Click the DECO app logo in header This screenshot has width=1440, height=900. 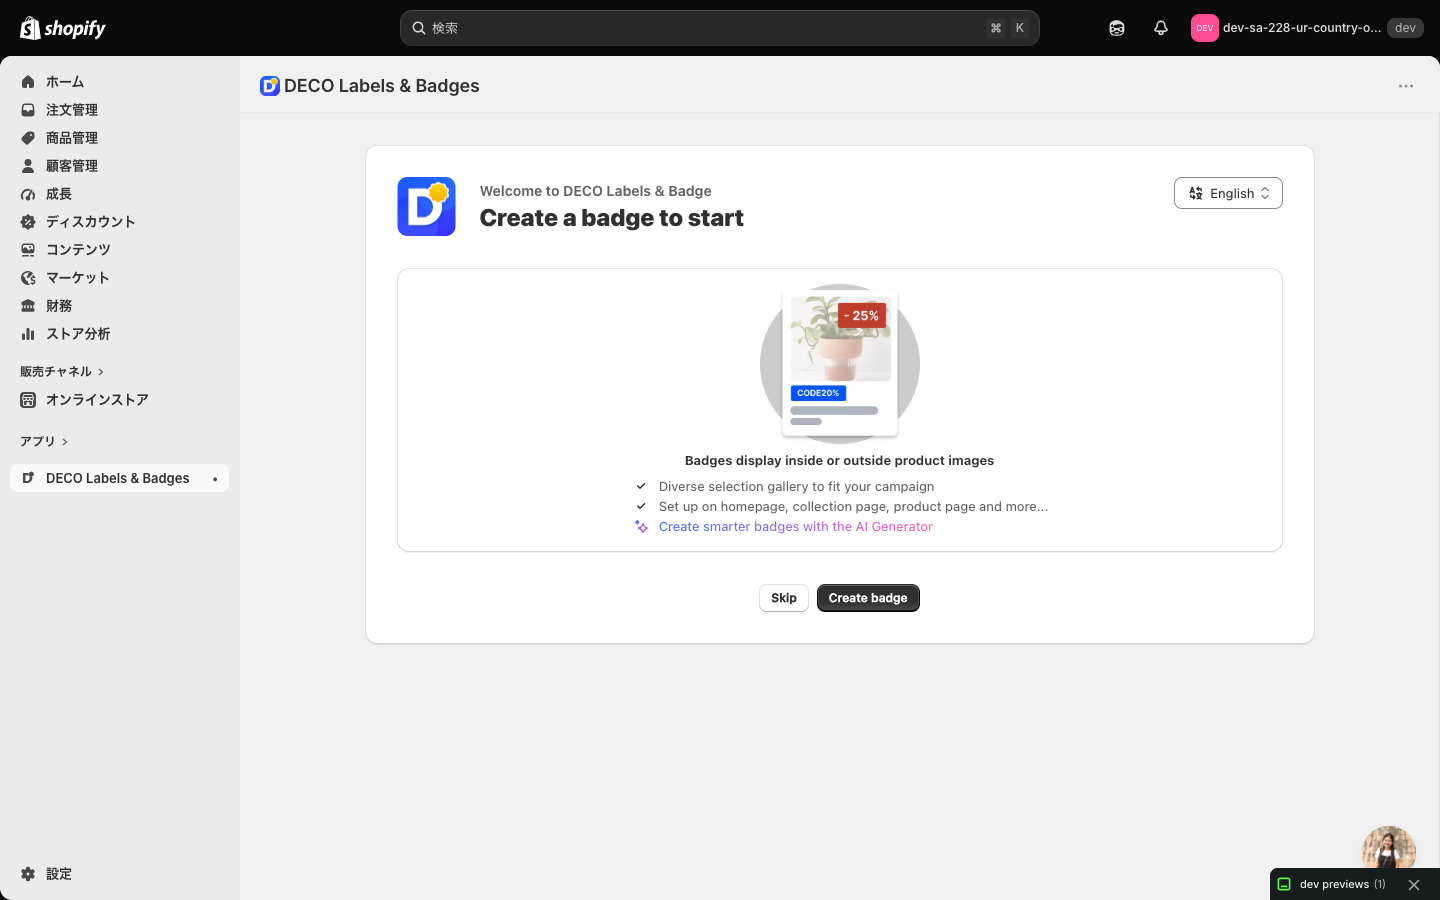click(x=270, y=86)
